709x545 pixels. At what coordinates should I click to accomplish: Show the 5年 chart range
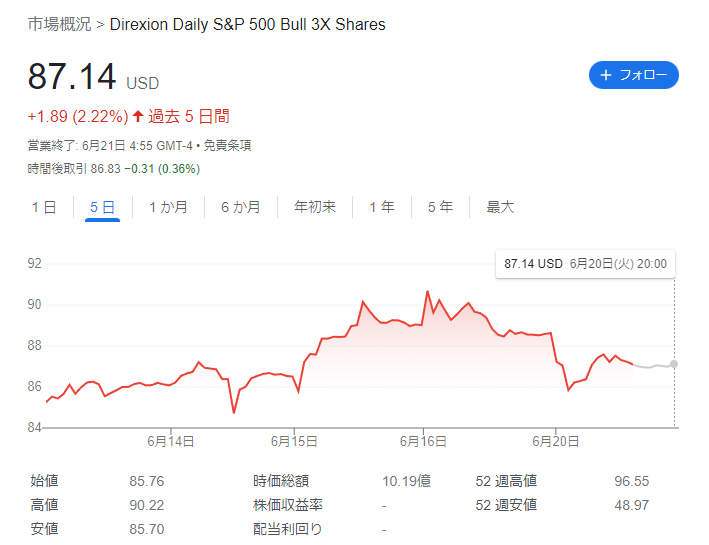(440, 207)
